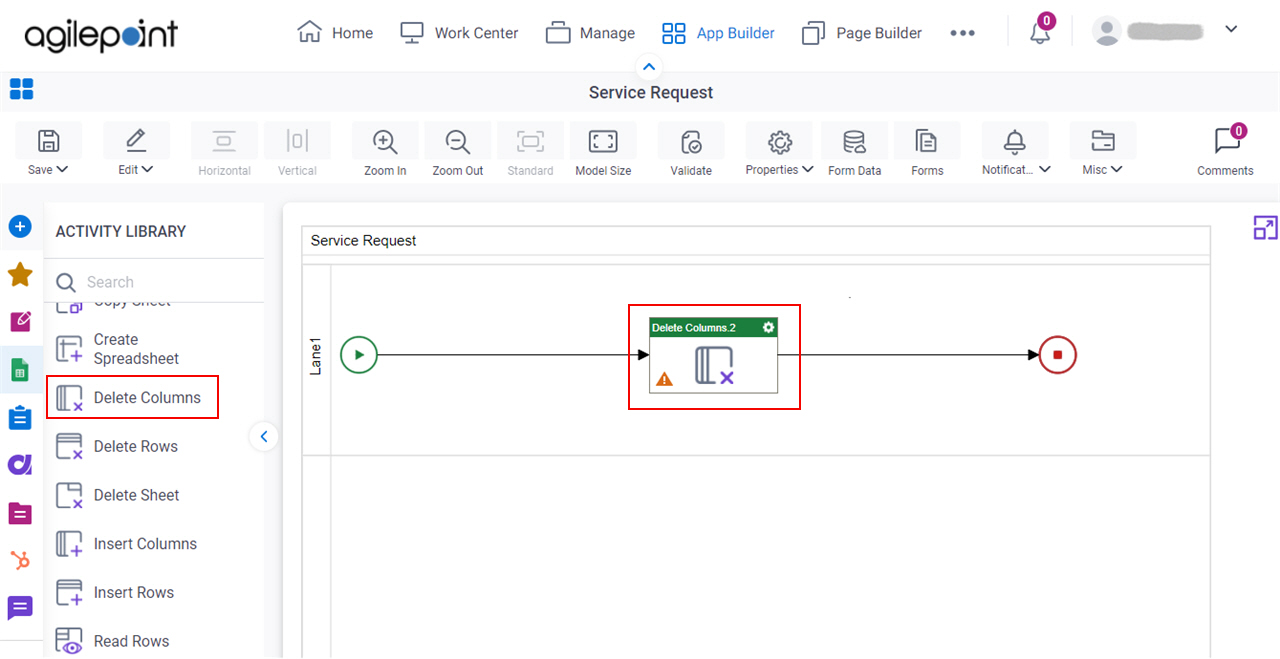The height and width of the screenshot is (659, 1280).
Task: Open the blue clipboard sidebar icon
Action: pos(20,418)
